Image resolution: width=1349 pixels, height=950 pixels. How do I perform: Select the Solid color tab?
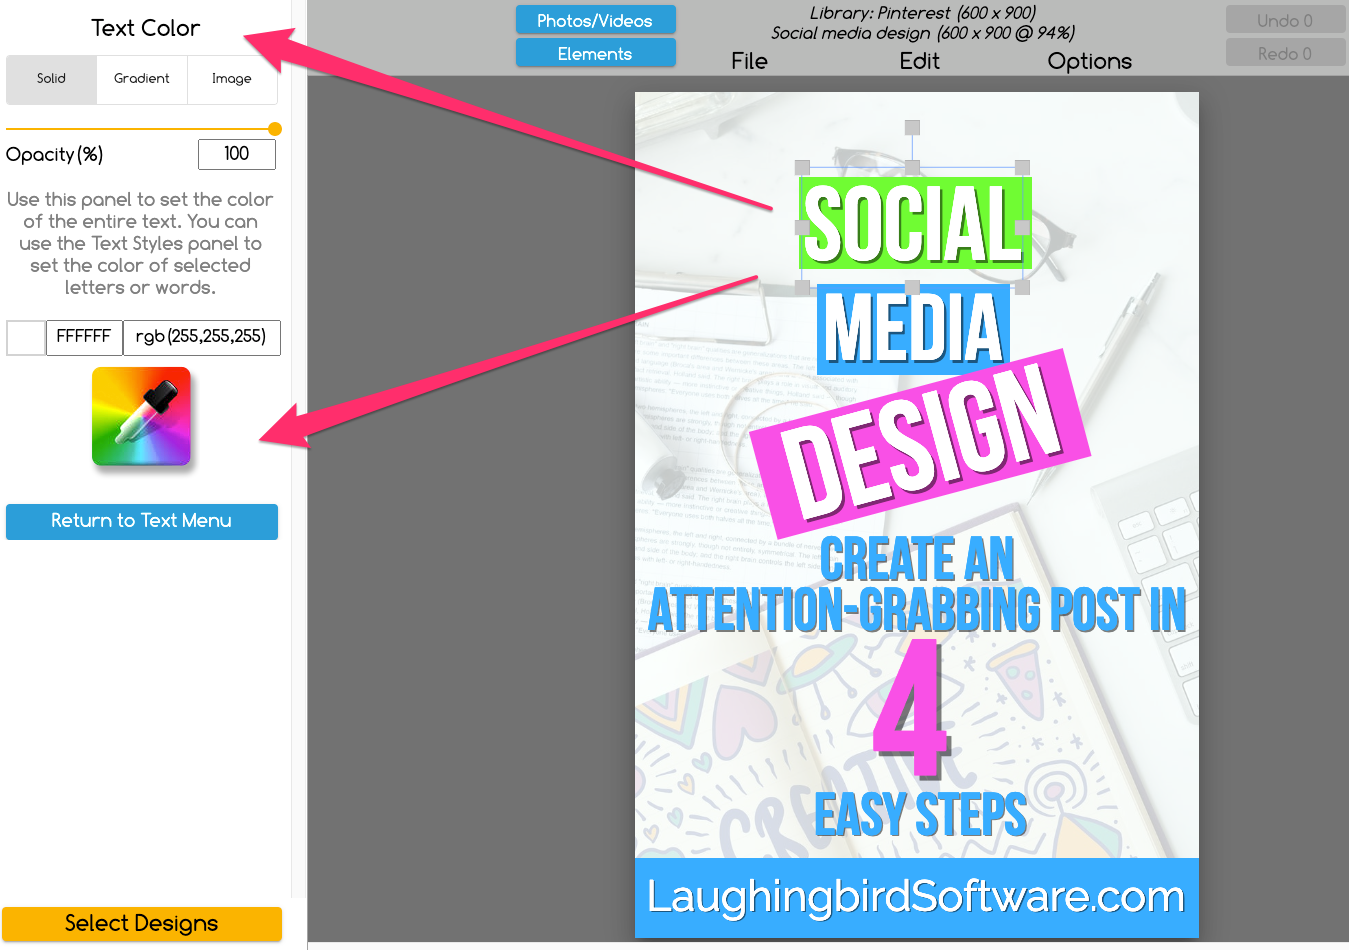52,79
